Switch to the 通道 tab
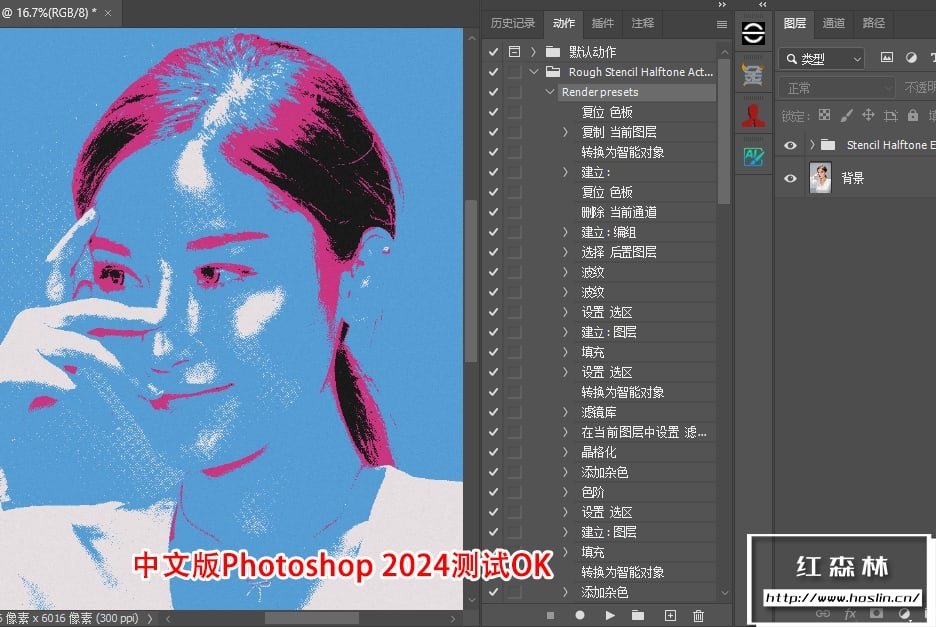This screenshot has width=936, height=627. (833, 23)
